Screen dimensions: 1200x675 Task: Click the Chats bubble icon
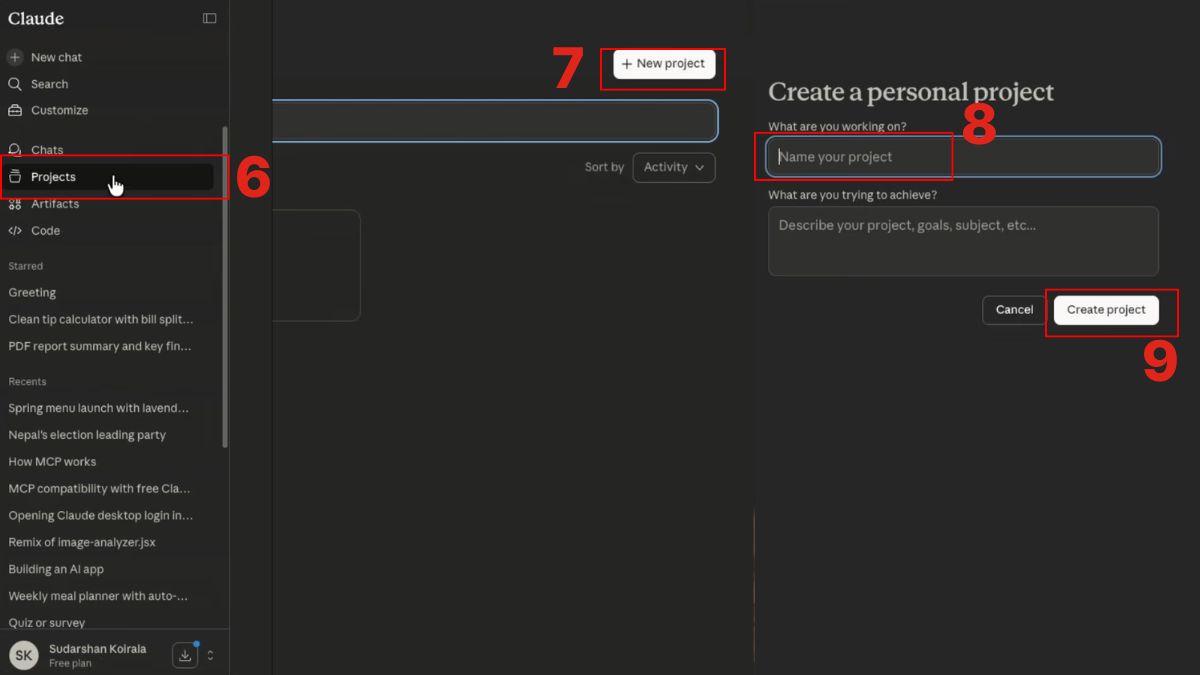[x=15, y=150]
